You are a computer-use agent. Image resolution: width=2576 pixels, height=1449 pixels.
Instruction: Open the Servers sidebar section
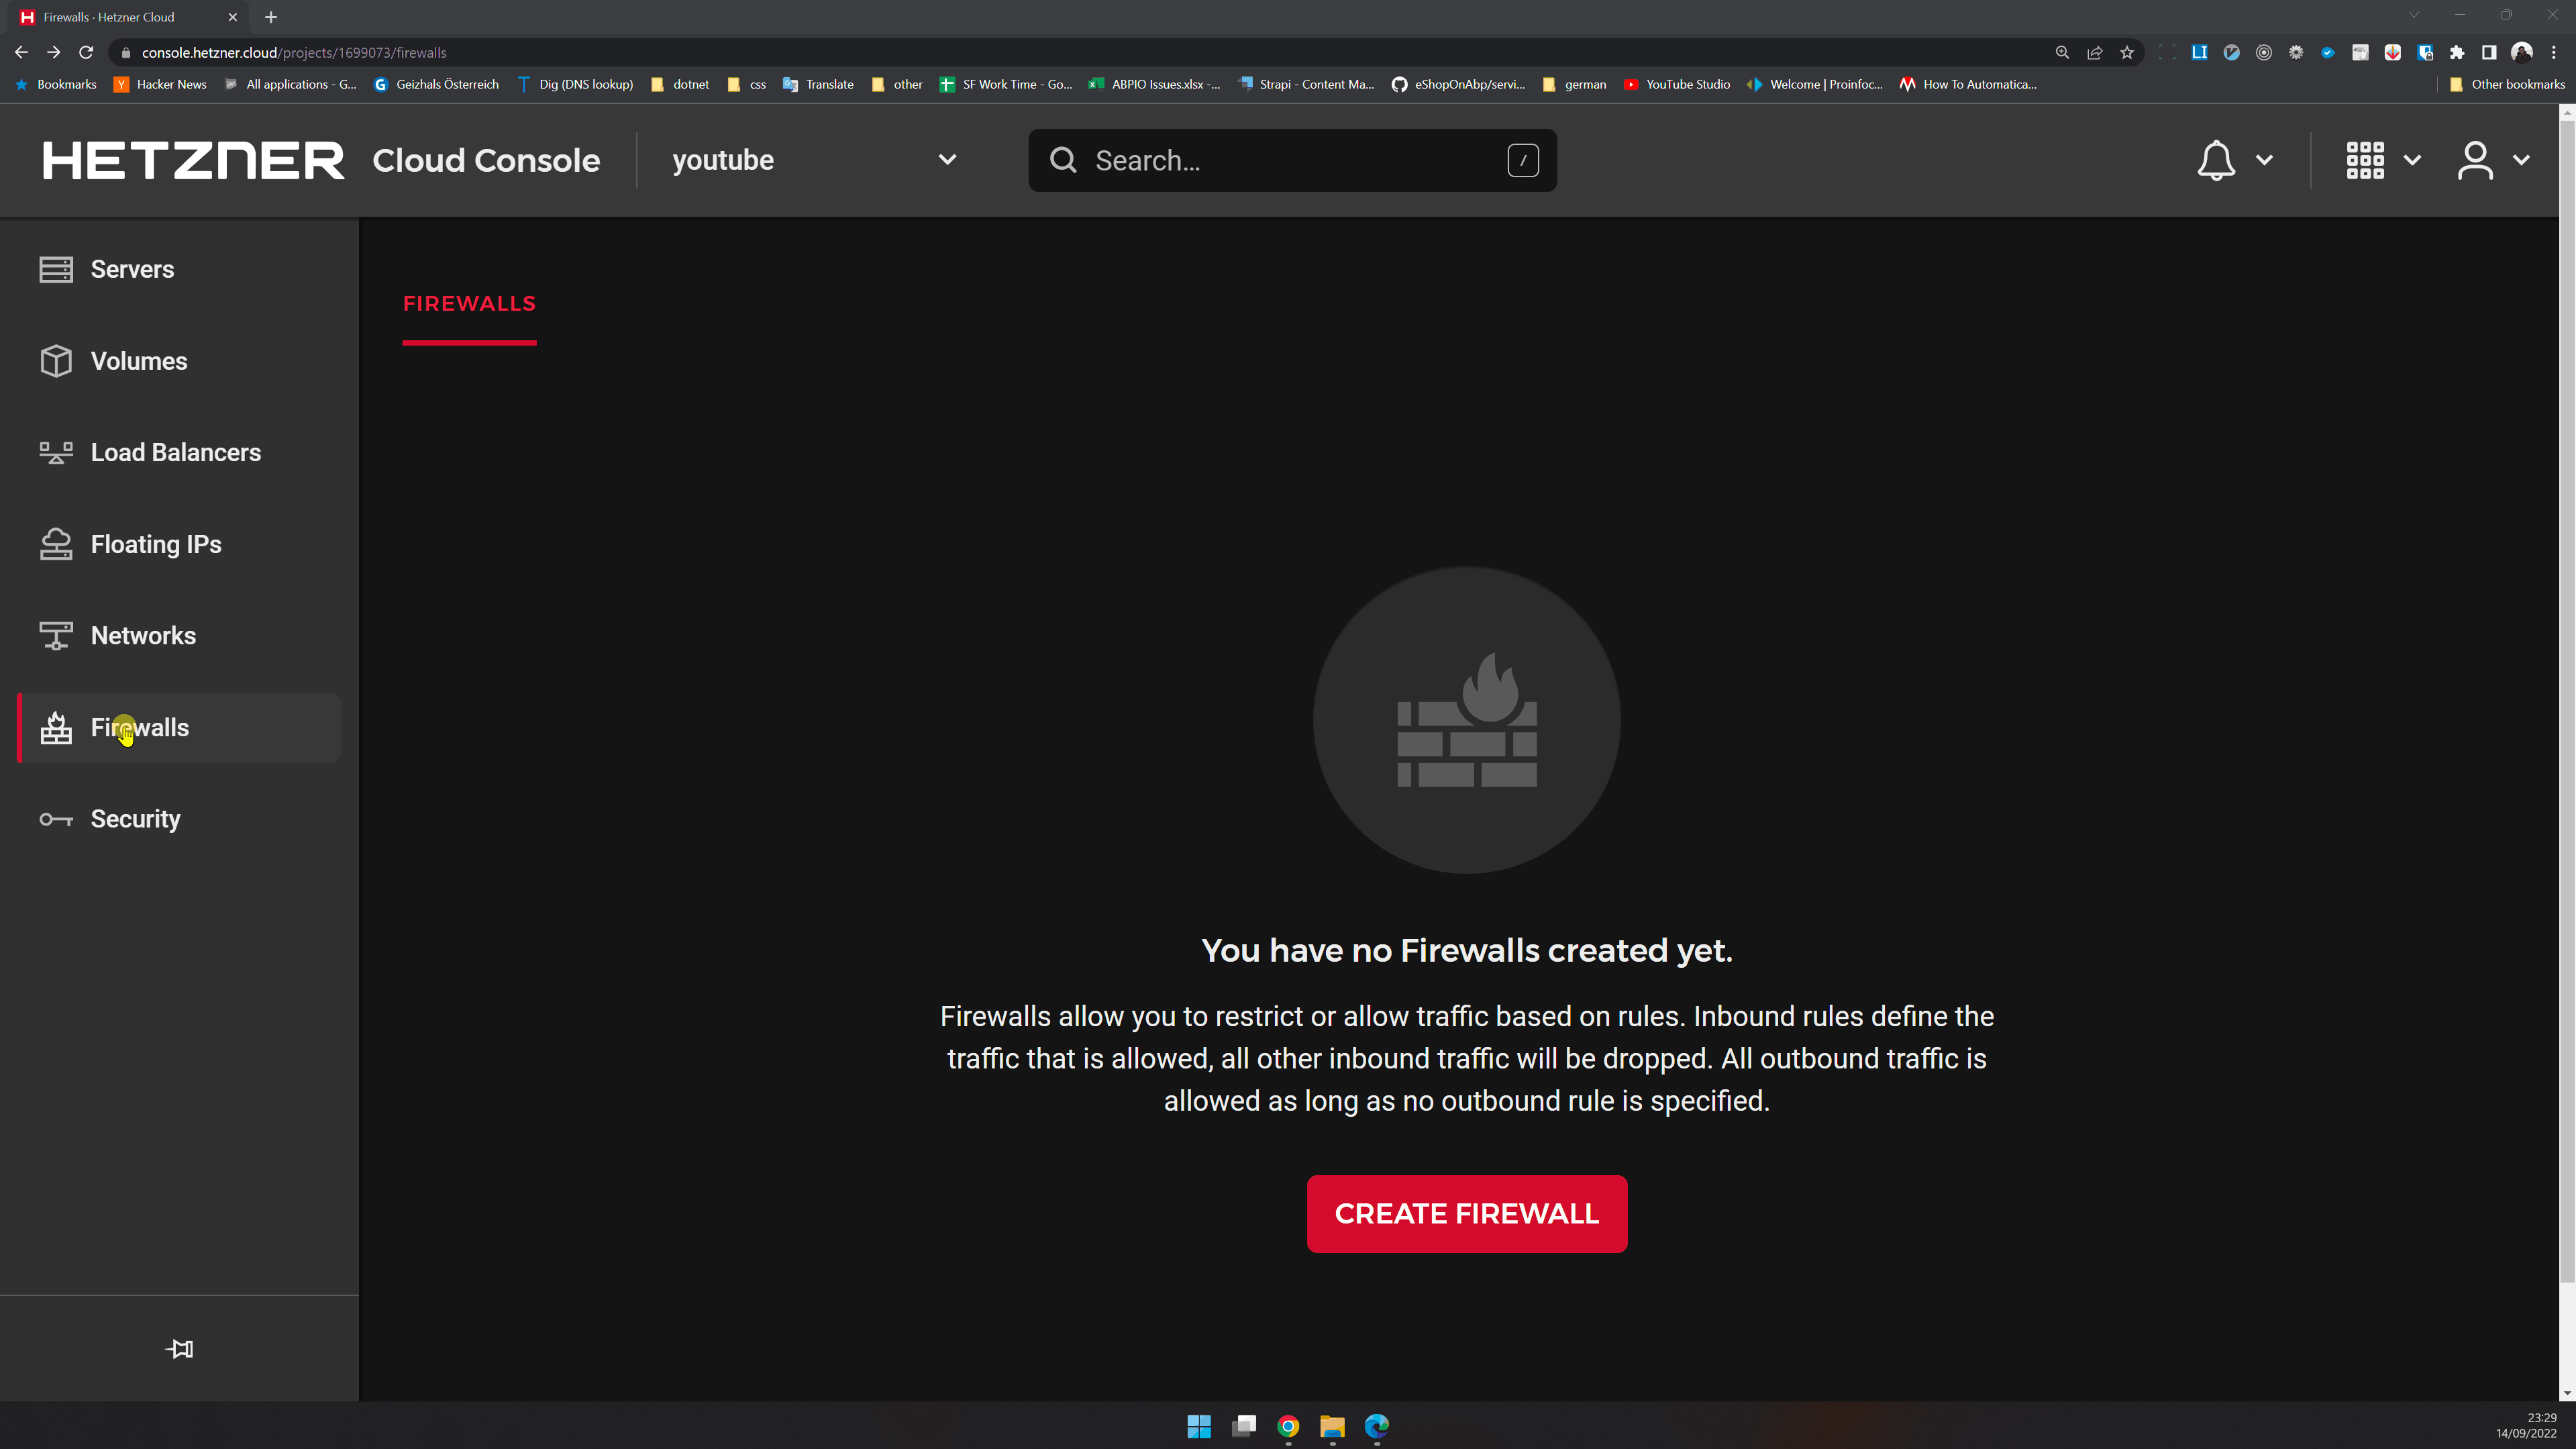pos(131,269)
